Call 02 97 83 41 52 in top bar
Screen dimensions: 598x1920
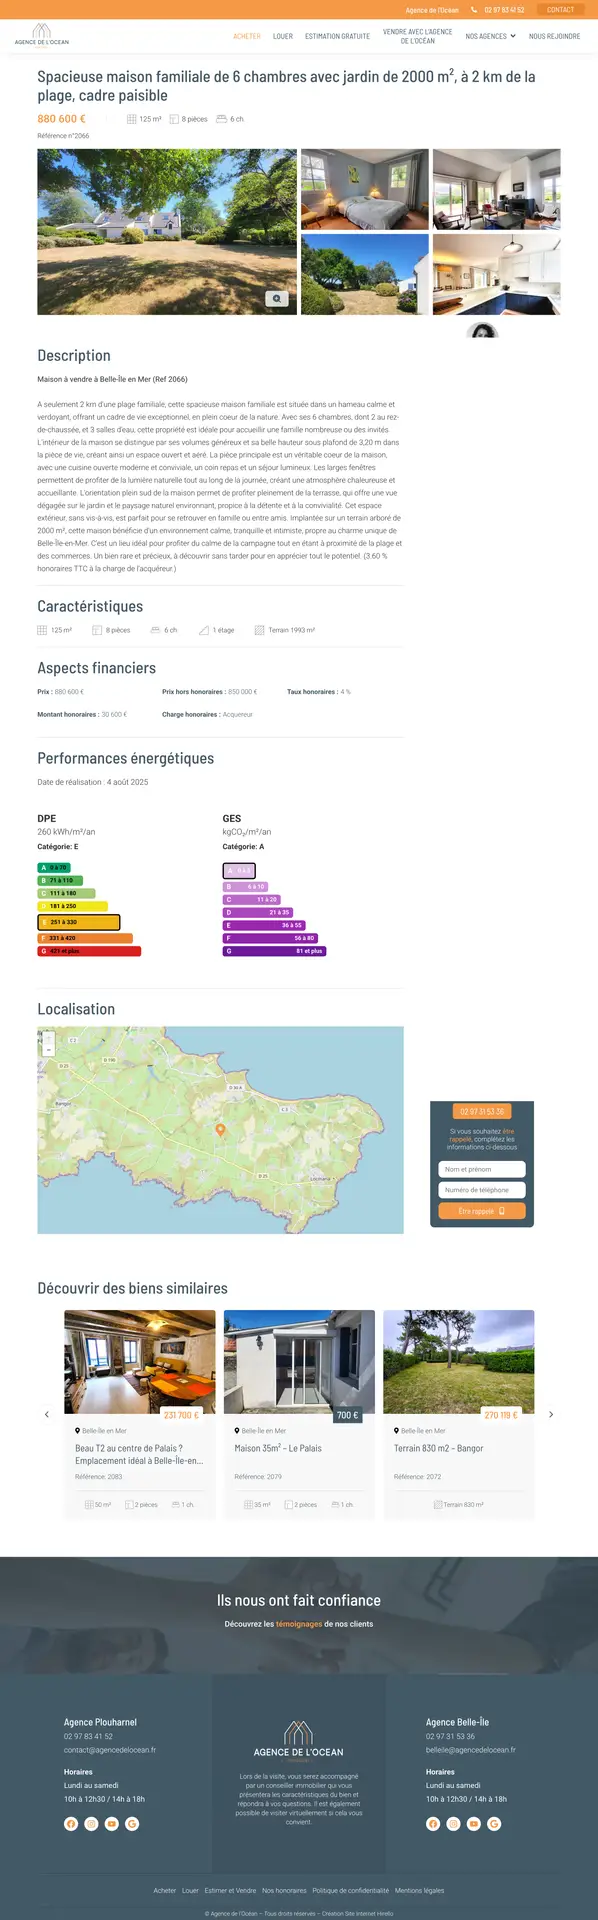[x=504, y=10]
